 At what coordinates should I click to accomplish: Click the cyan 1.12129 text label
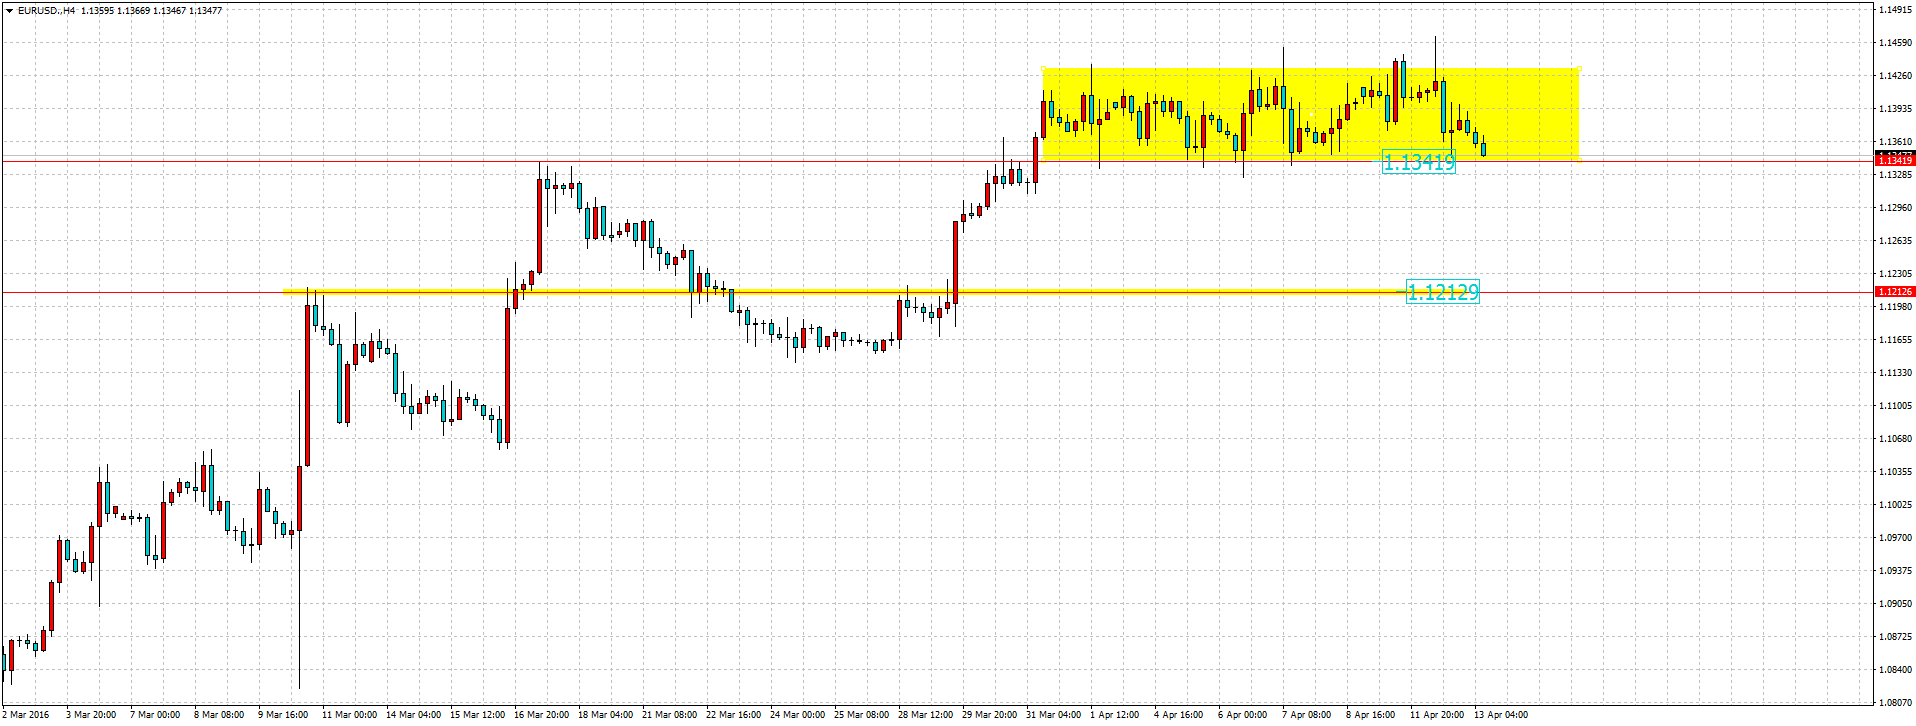tap(1441, 292)
